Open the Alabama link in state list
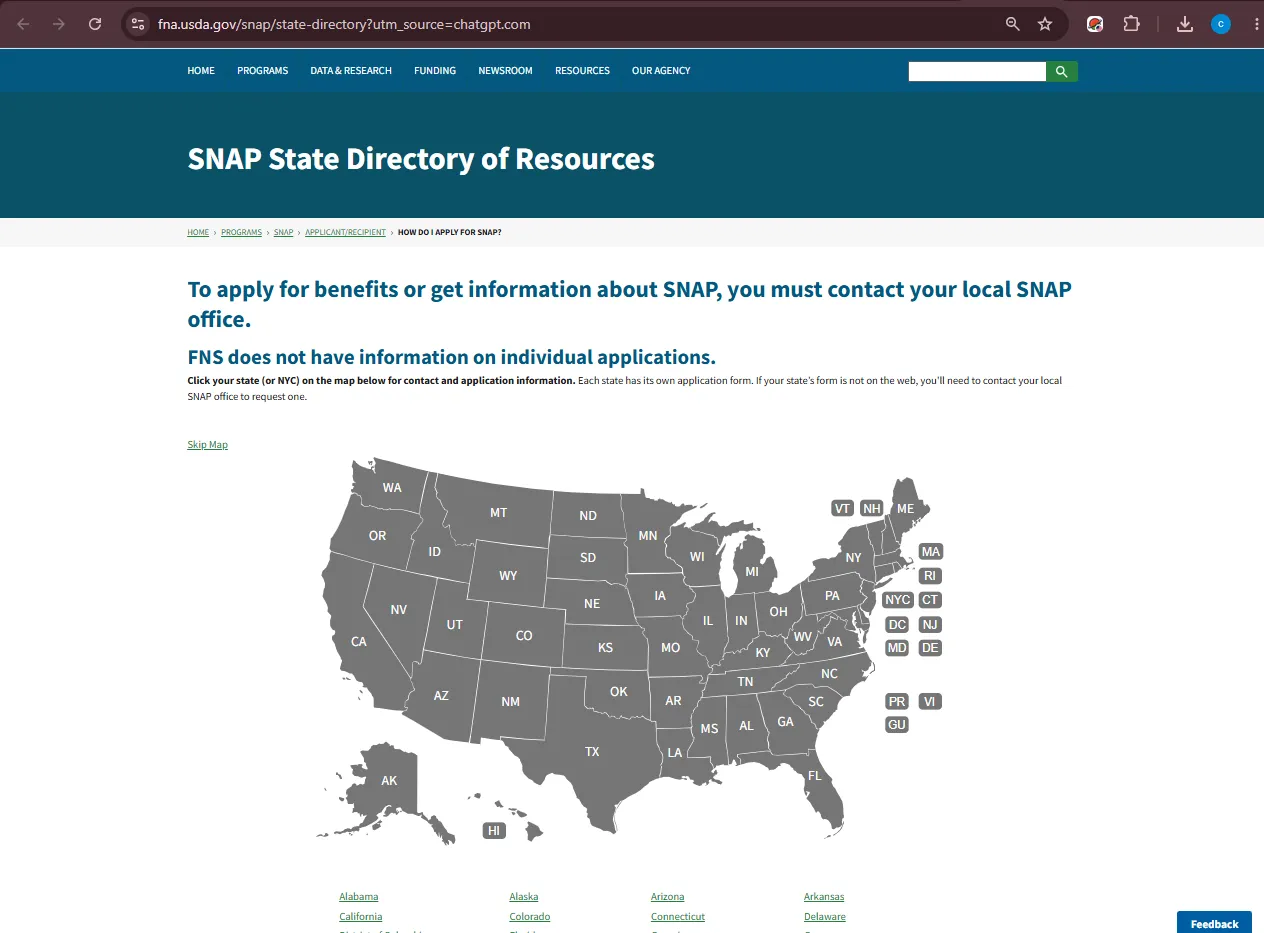This screenshot has width=1264, height=933. point(358,897)
